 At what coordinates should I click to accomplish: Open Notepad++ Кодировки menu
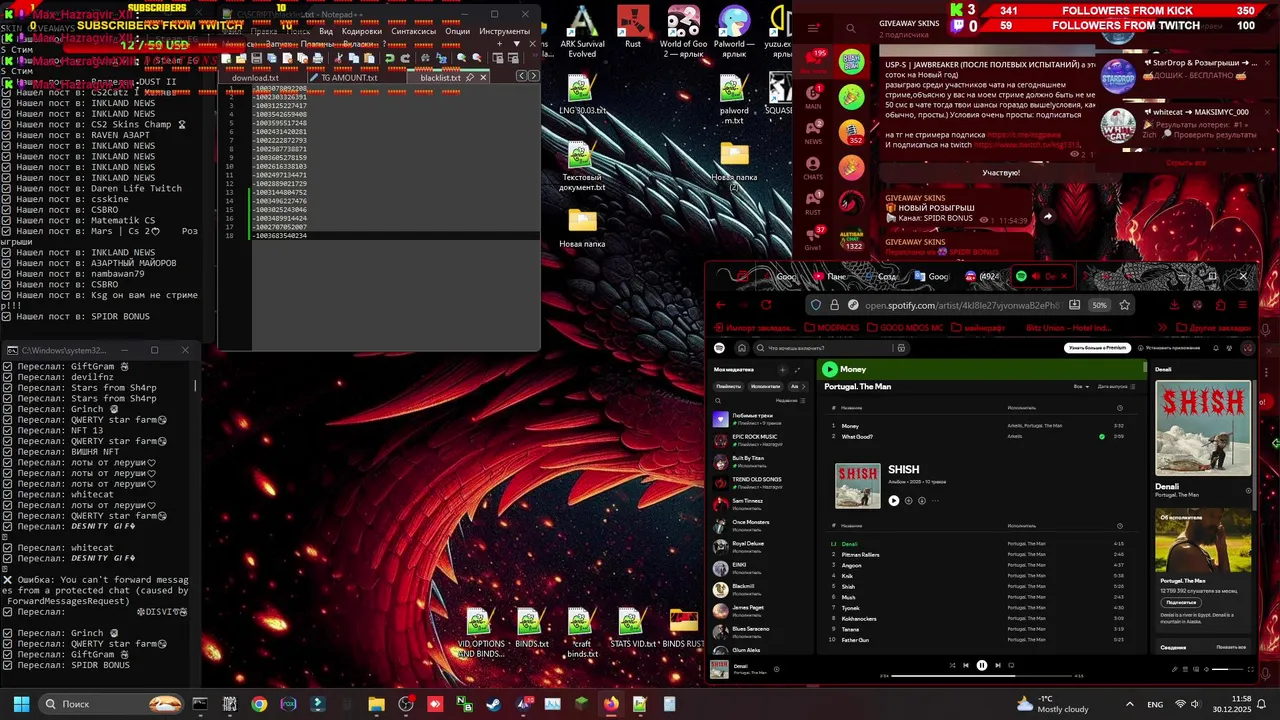[x=362, y=31]
